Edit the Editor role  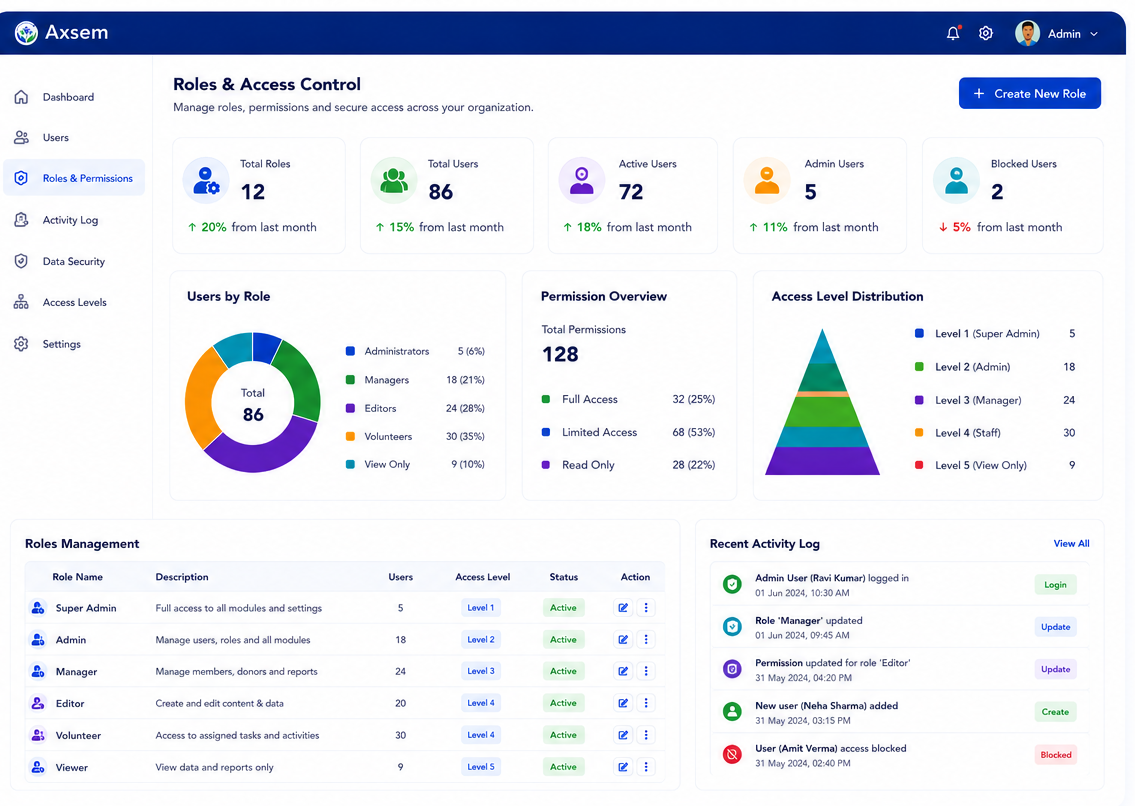coord(623,703)
